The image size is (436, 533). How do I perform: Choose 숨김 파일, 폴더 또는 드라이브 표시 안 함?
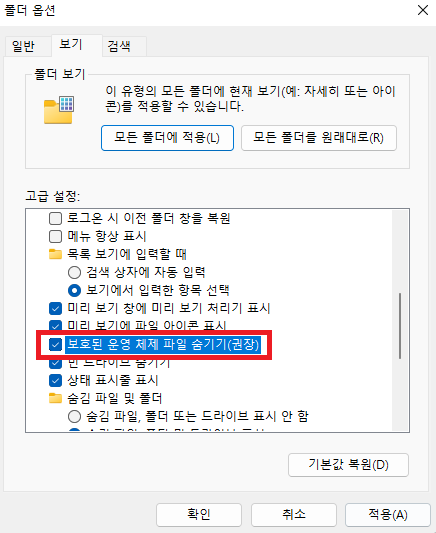pyautogui.click(x=74, y=416)
